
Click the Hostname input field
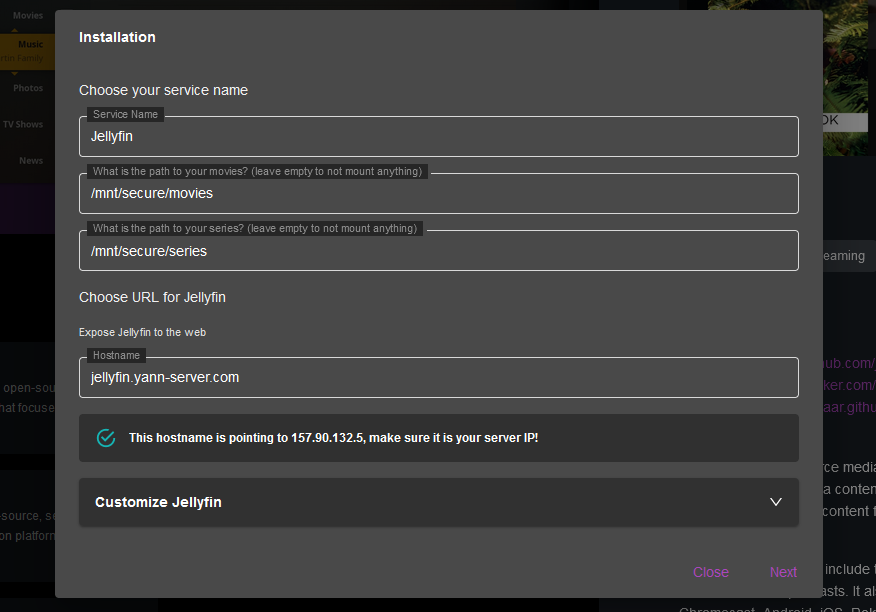click(439, 377)
